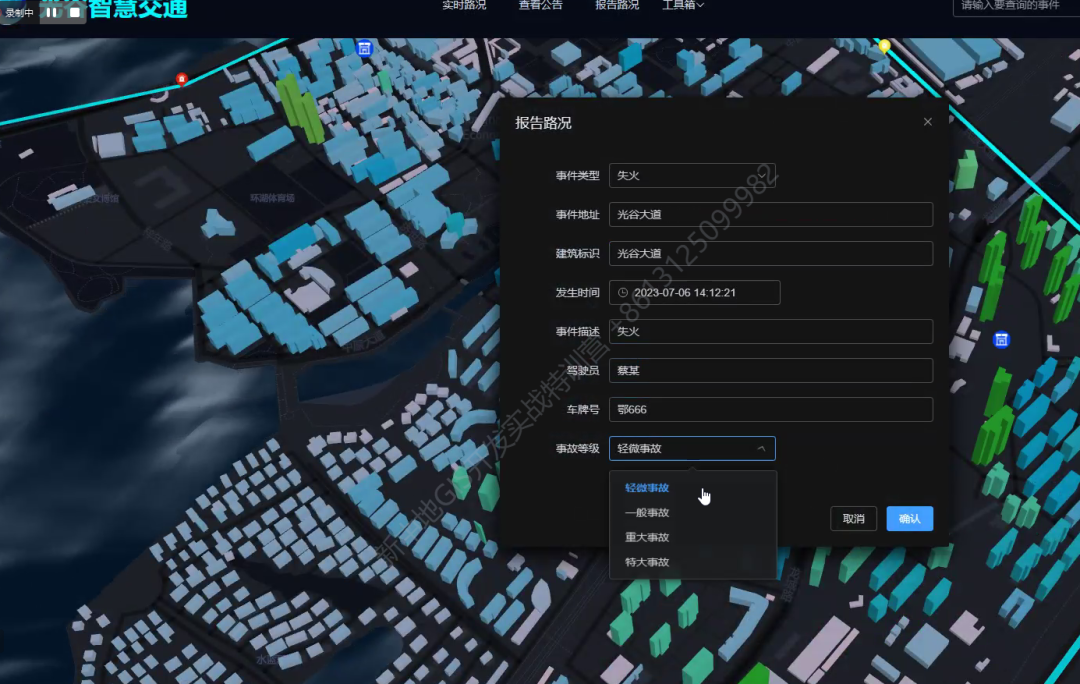Screen dimensions: 1080x684
Task: Click the event search input box
Action: [1016, 6]
